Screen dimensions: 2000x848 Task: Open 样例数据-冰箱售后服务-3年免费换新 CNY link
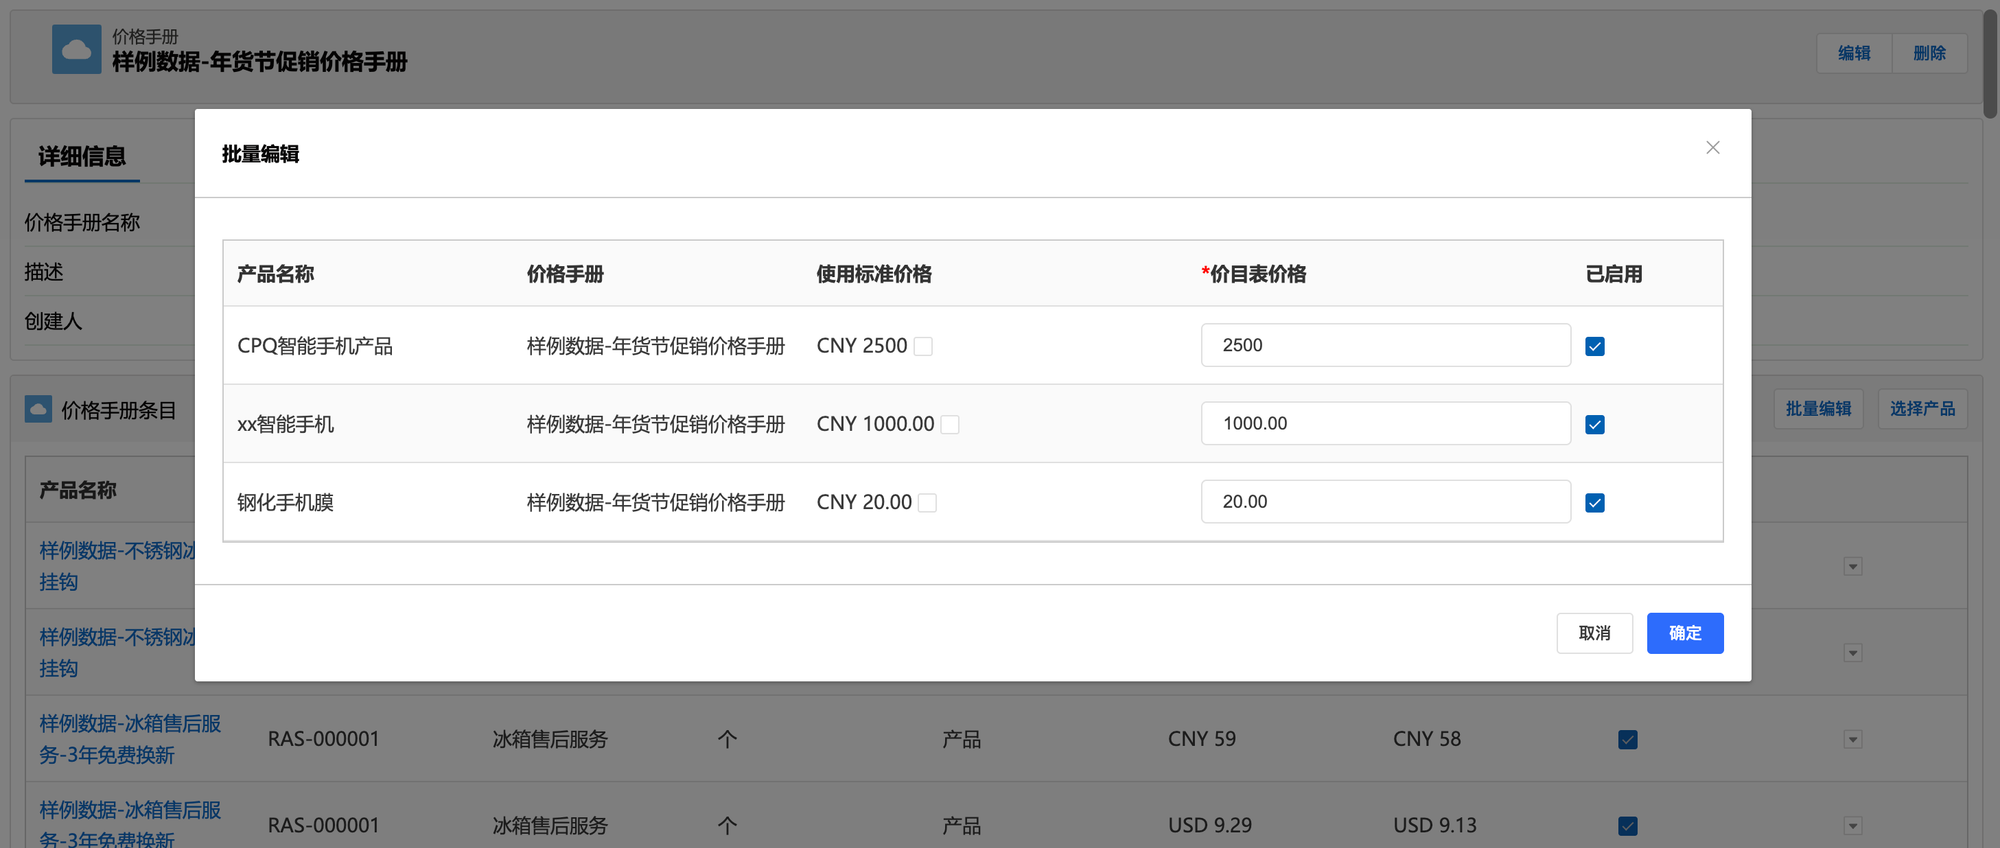[x=130, y=738]
